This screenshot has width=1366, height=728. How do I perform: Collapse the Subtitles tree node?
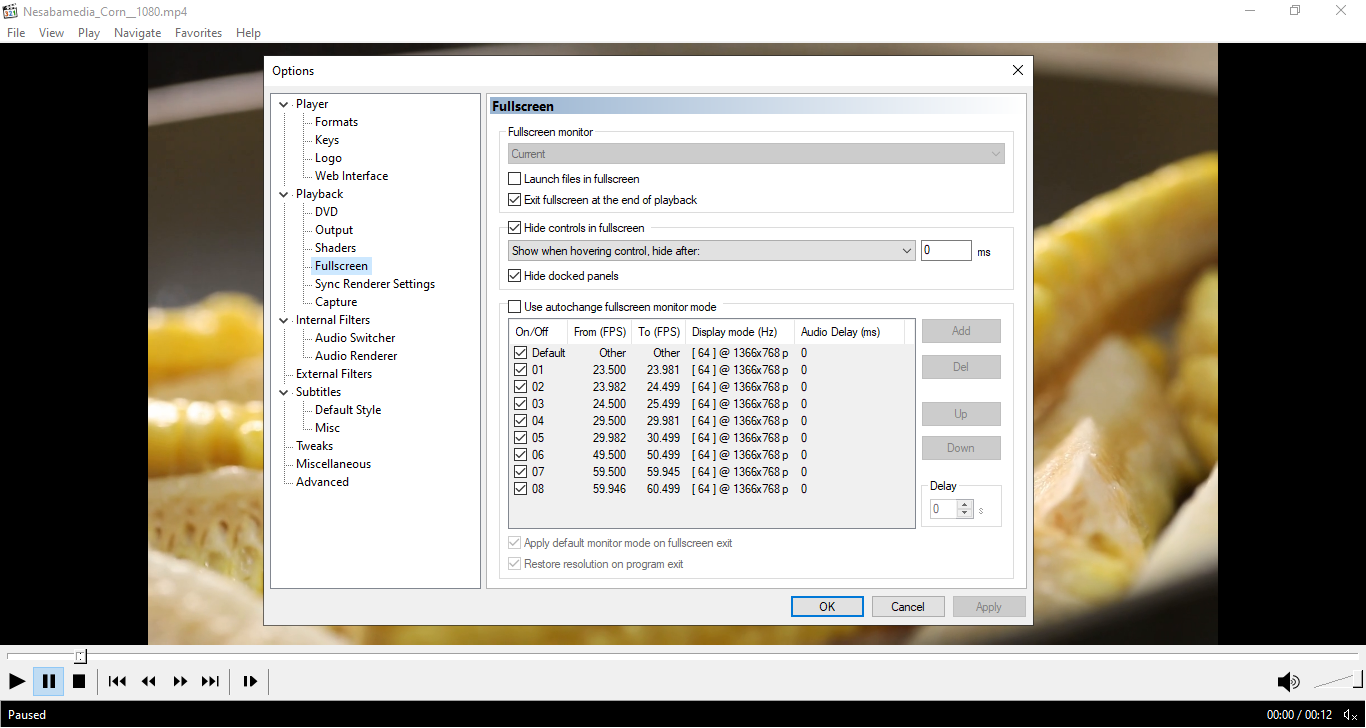pyautogui.click(x=284, y=393)
